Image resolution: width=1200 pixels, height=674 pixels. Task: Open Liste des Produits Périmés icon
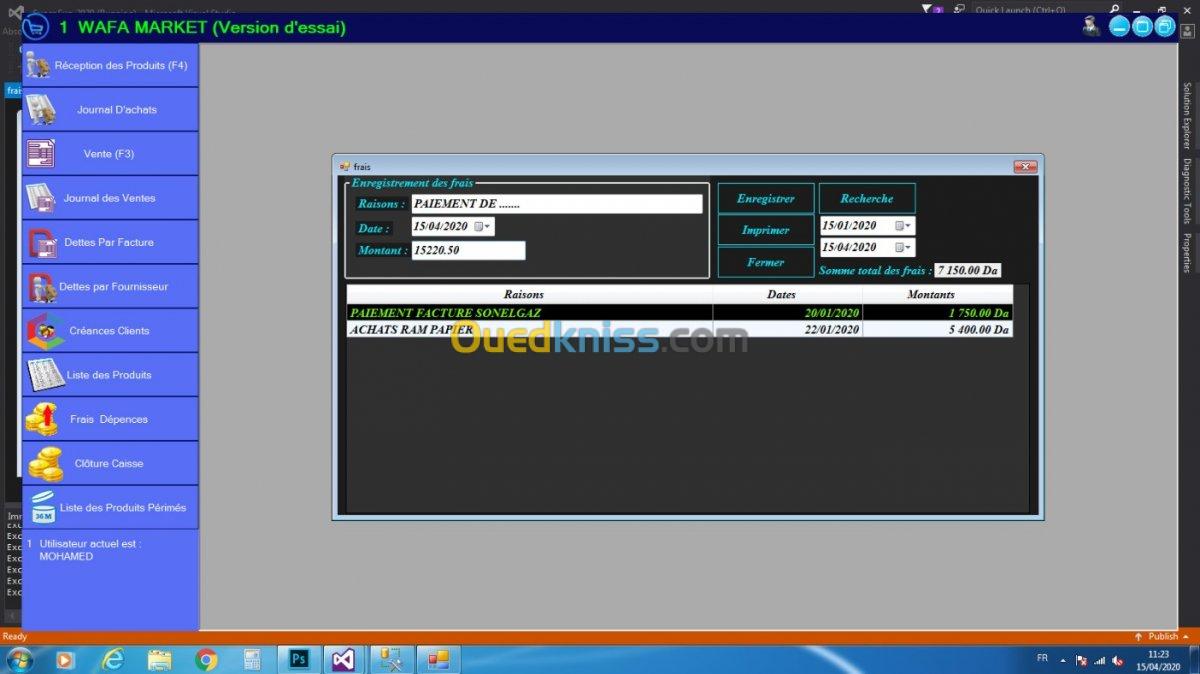tap(43, 508)
